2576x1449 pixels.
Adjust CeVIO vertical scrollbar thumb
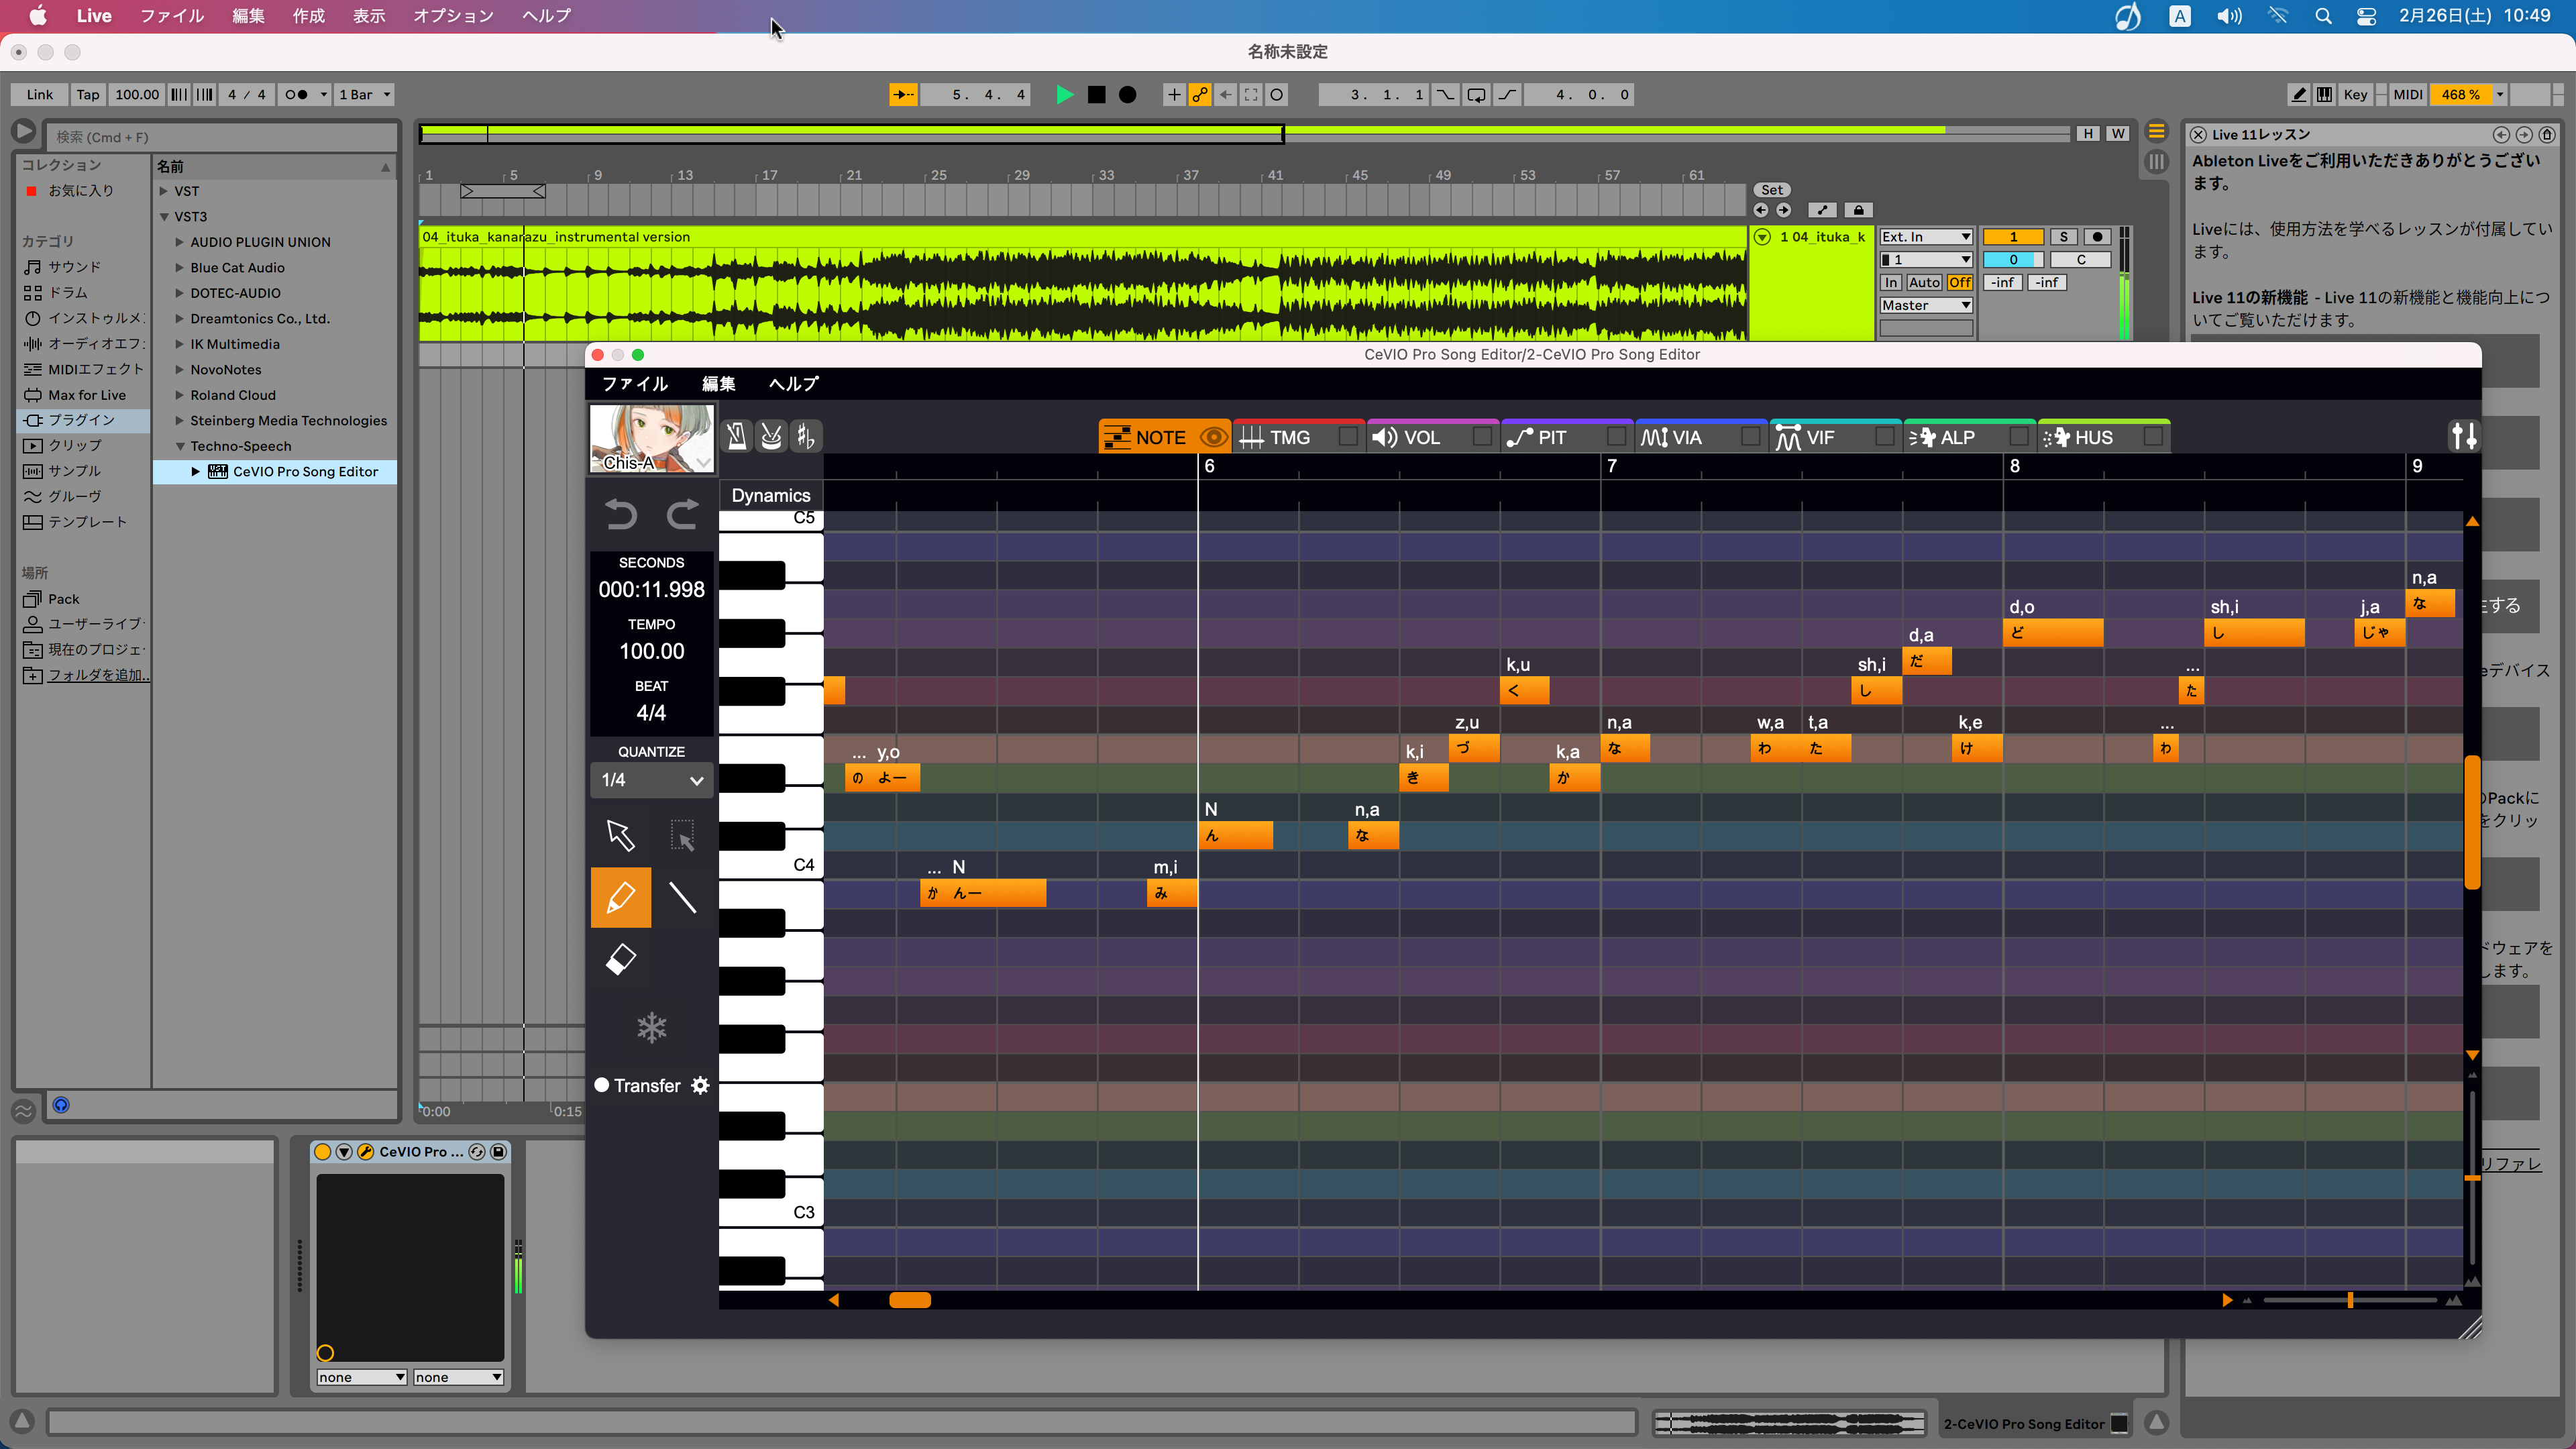point(2472,822)
